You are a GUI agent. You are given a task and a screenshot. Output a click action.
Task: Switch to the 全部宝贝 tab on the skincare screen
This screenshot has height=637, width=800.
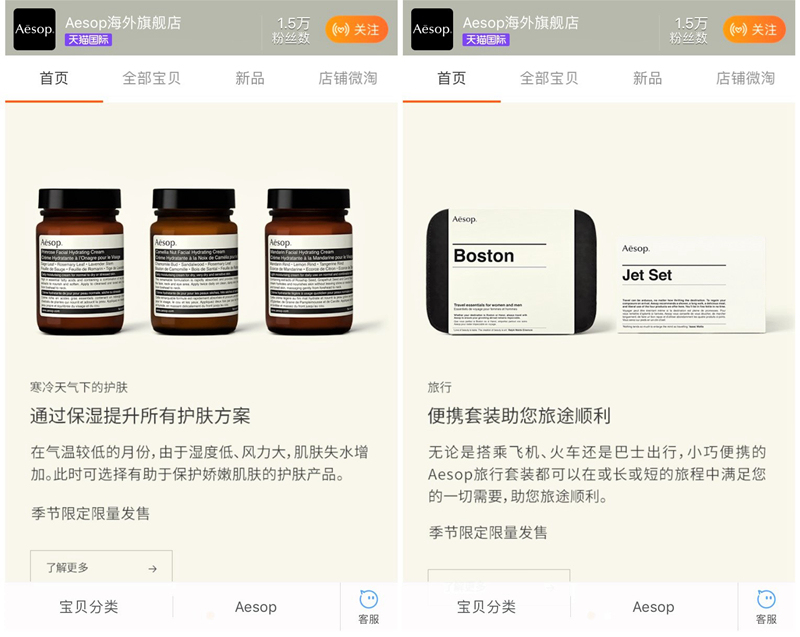[x=152, y=78]
